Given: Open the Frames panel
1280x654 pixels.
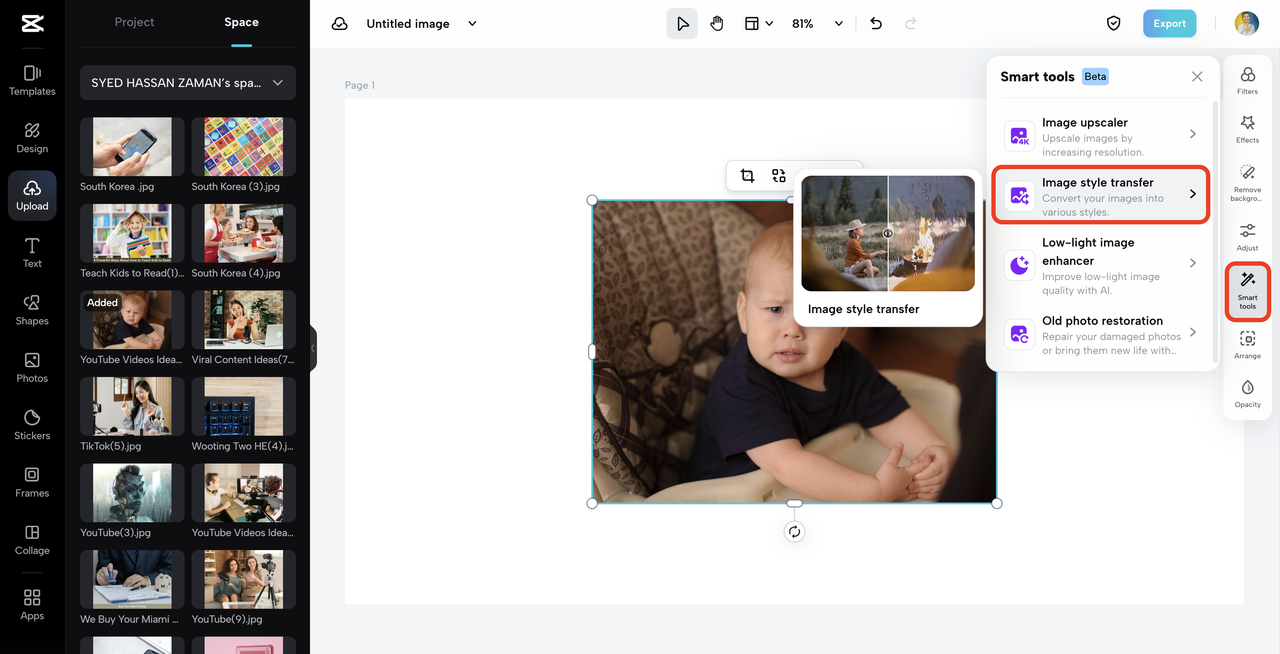Looking at the screenshot, I should pyautogui.click(x=32, y=482).
